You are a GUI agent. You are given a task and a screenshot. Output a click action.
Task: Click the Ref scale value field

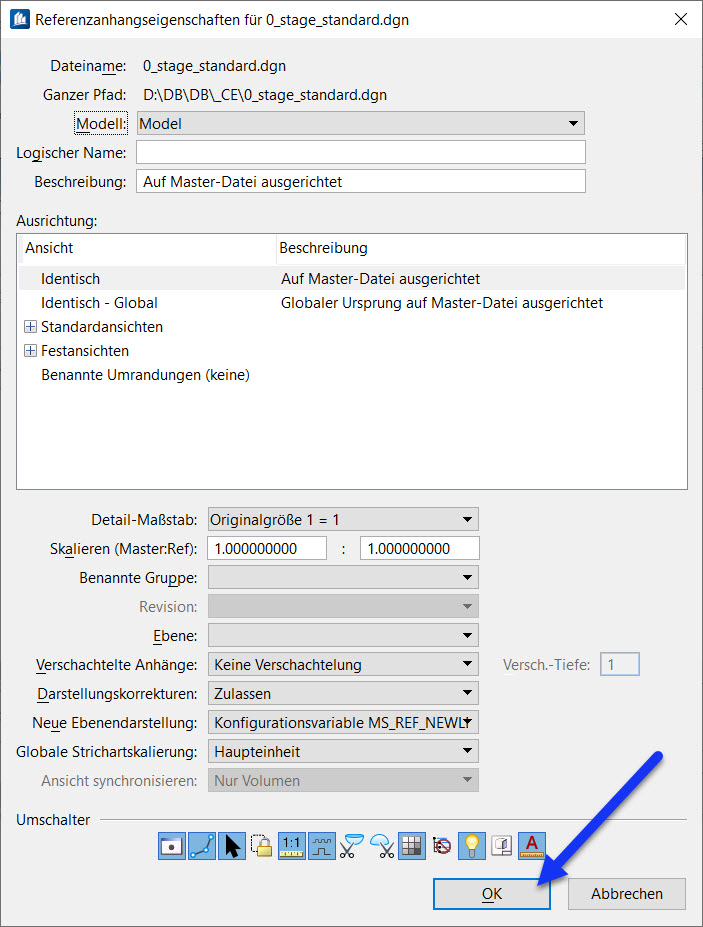420,549
